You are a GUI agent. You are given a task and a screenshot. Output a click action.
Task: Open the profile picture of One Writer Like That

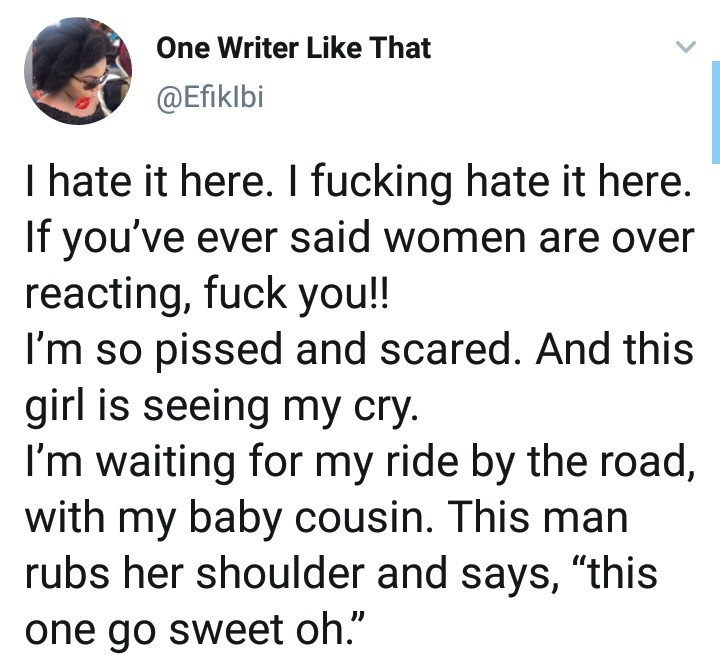[x=78, y=71]
